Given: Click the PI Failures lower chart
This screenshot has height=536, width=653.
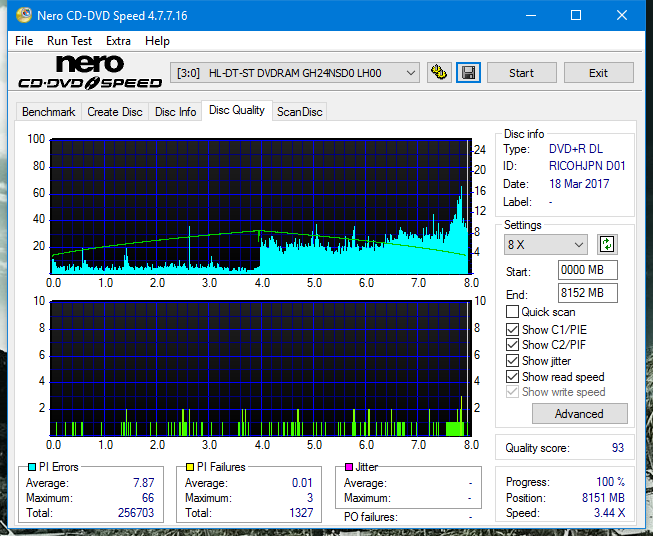Looking at the screenshot, I should [261, 368].
